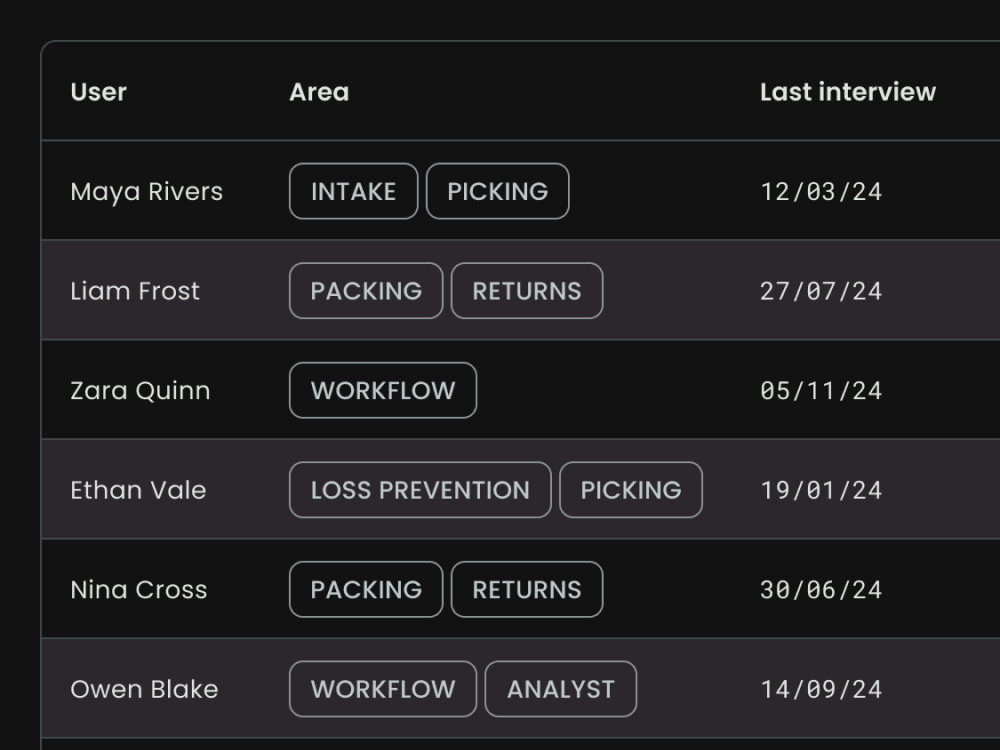Sort by the User column header
The width and height of the screenshot is (1000, 750).
[99, 92]
